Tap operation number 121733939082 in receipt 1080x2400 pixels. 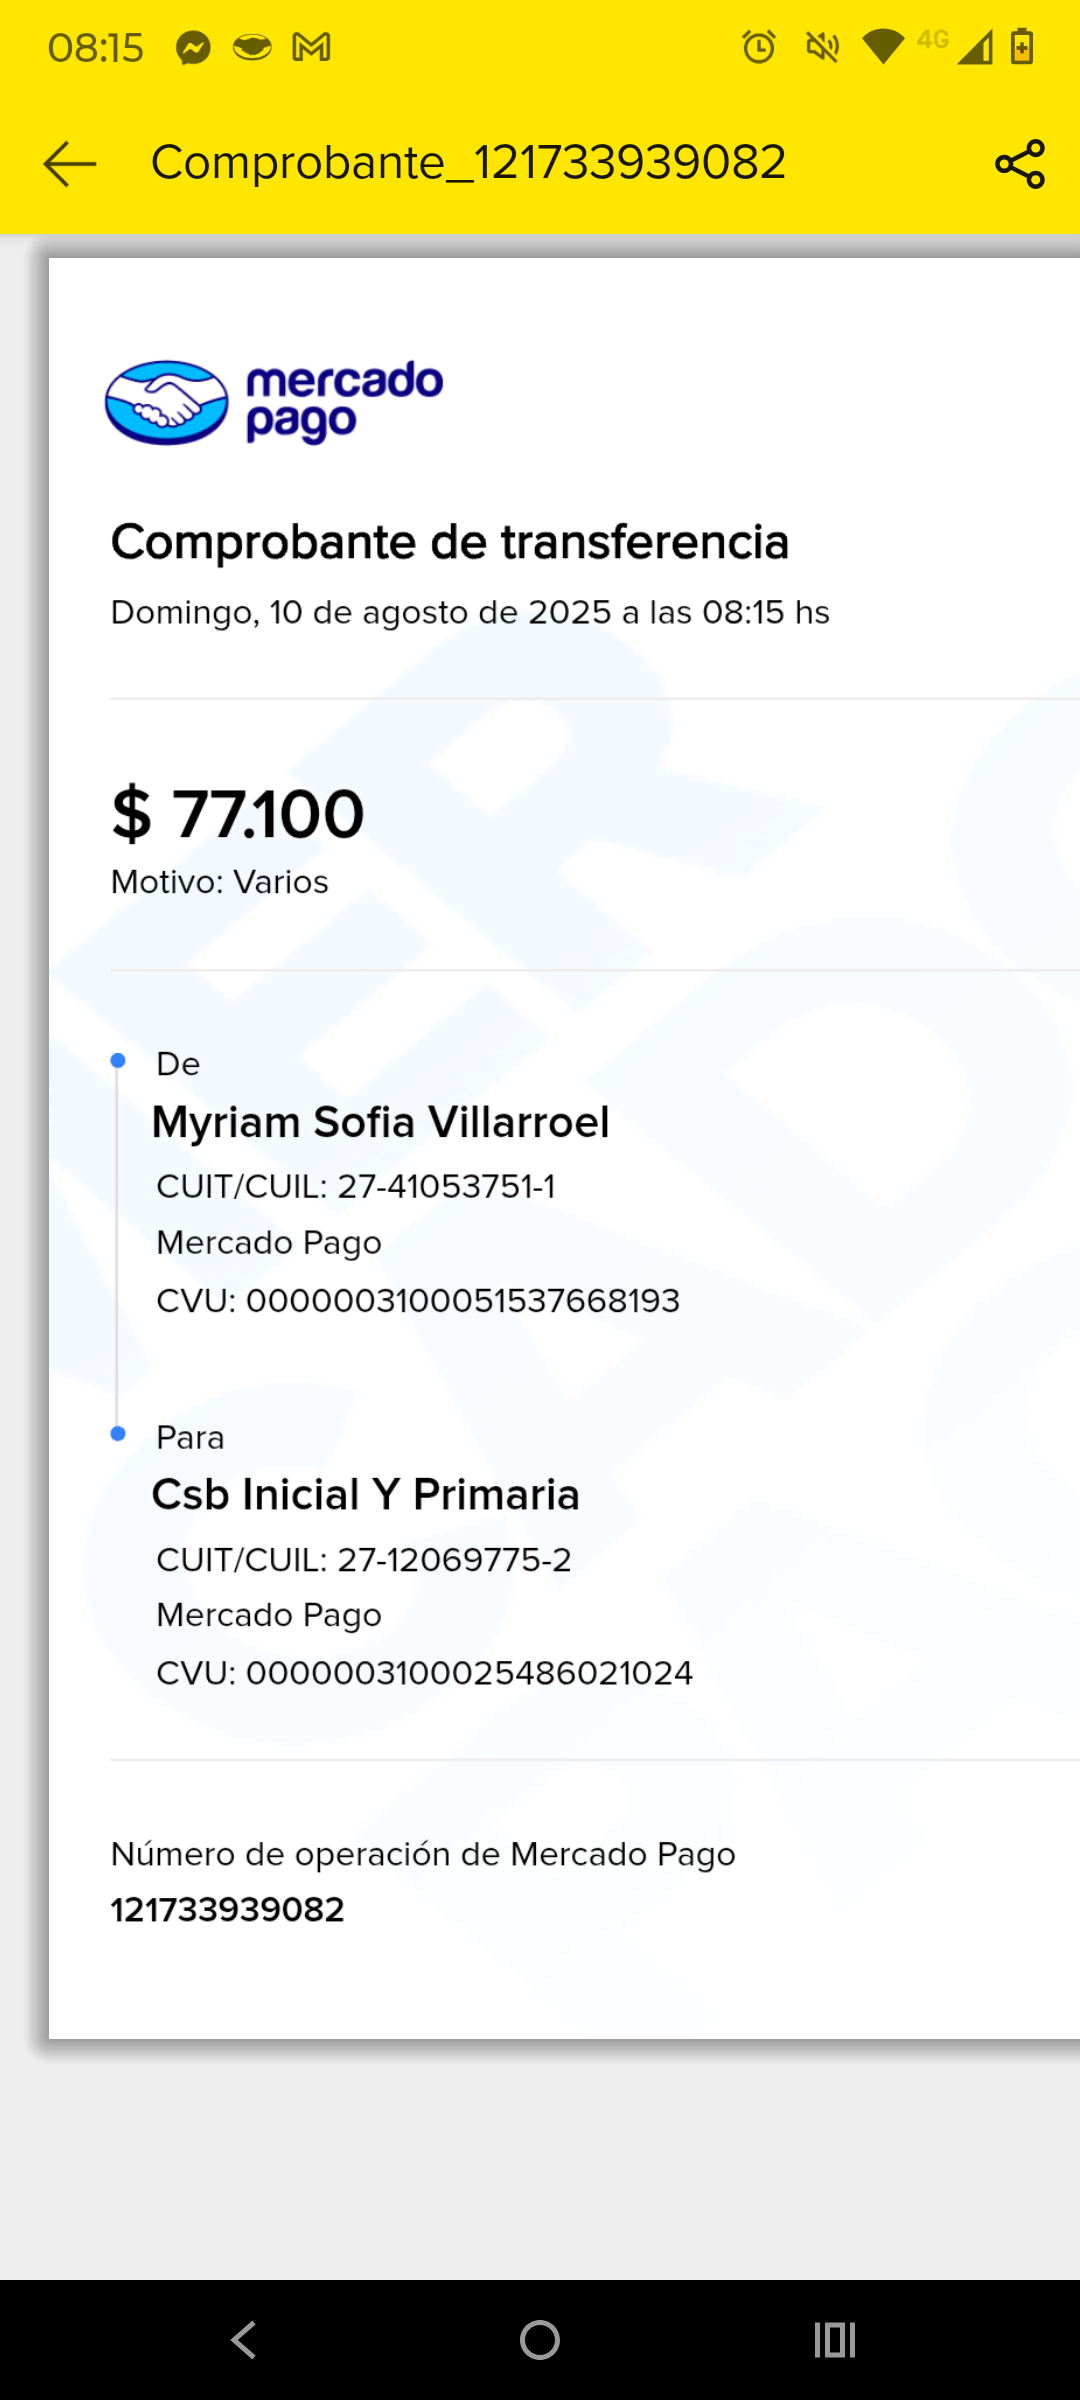[227, 1910]
